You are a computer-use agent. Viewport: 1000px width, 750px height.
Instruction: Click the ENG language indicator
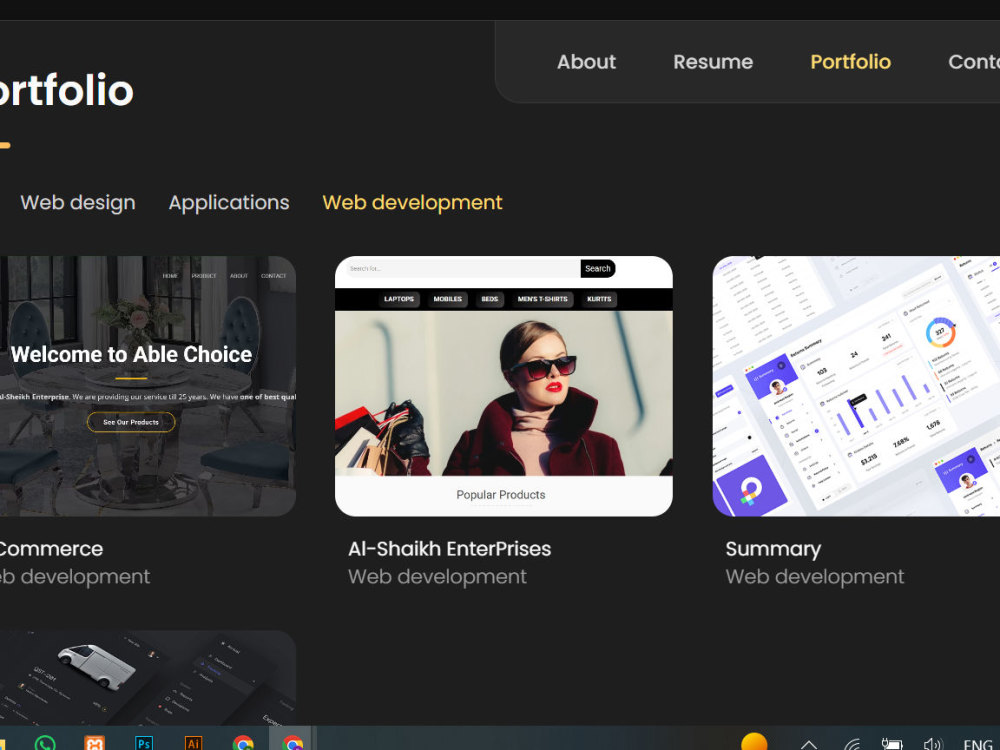tap(978, 744)
